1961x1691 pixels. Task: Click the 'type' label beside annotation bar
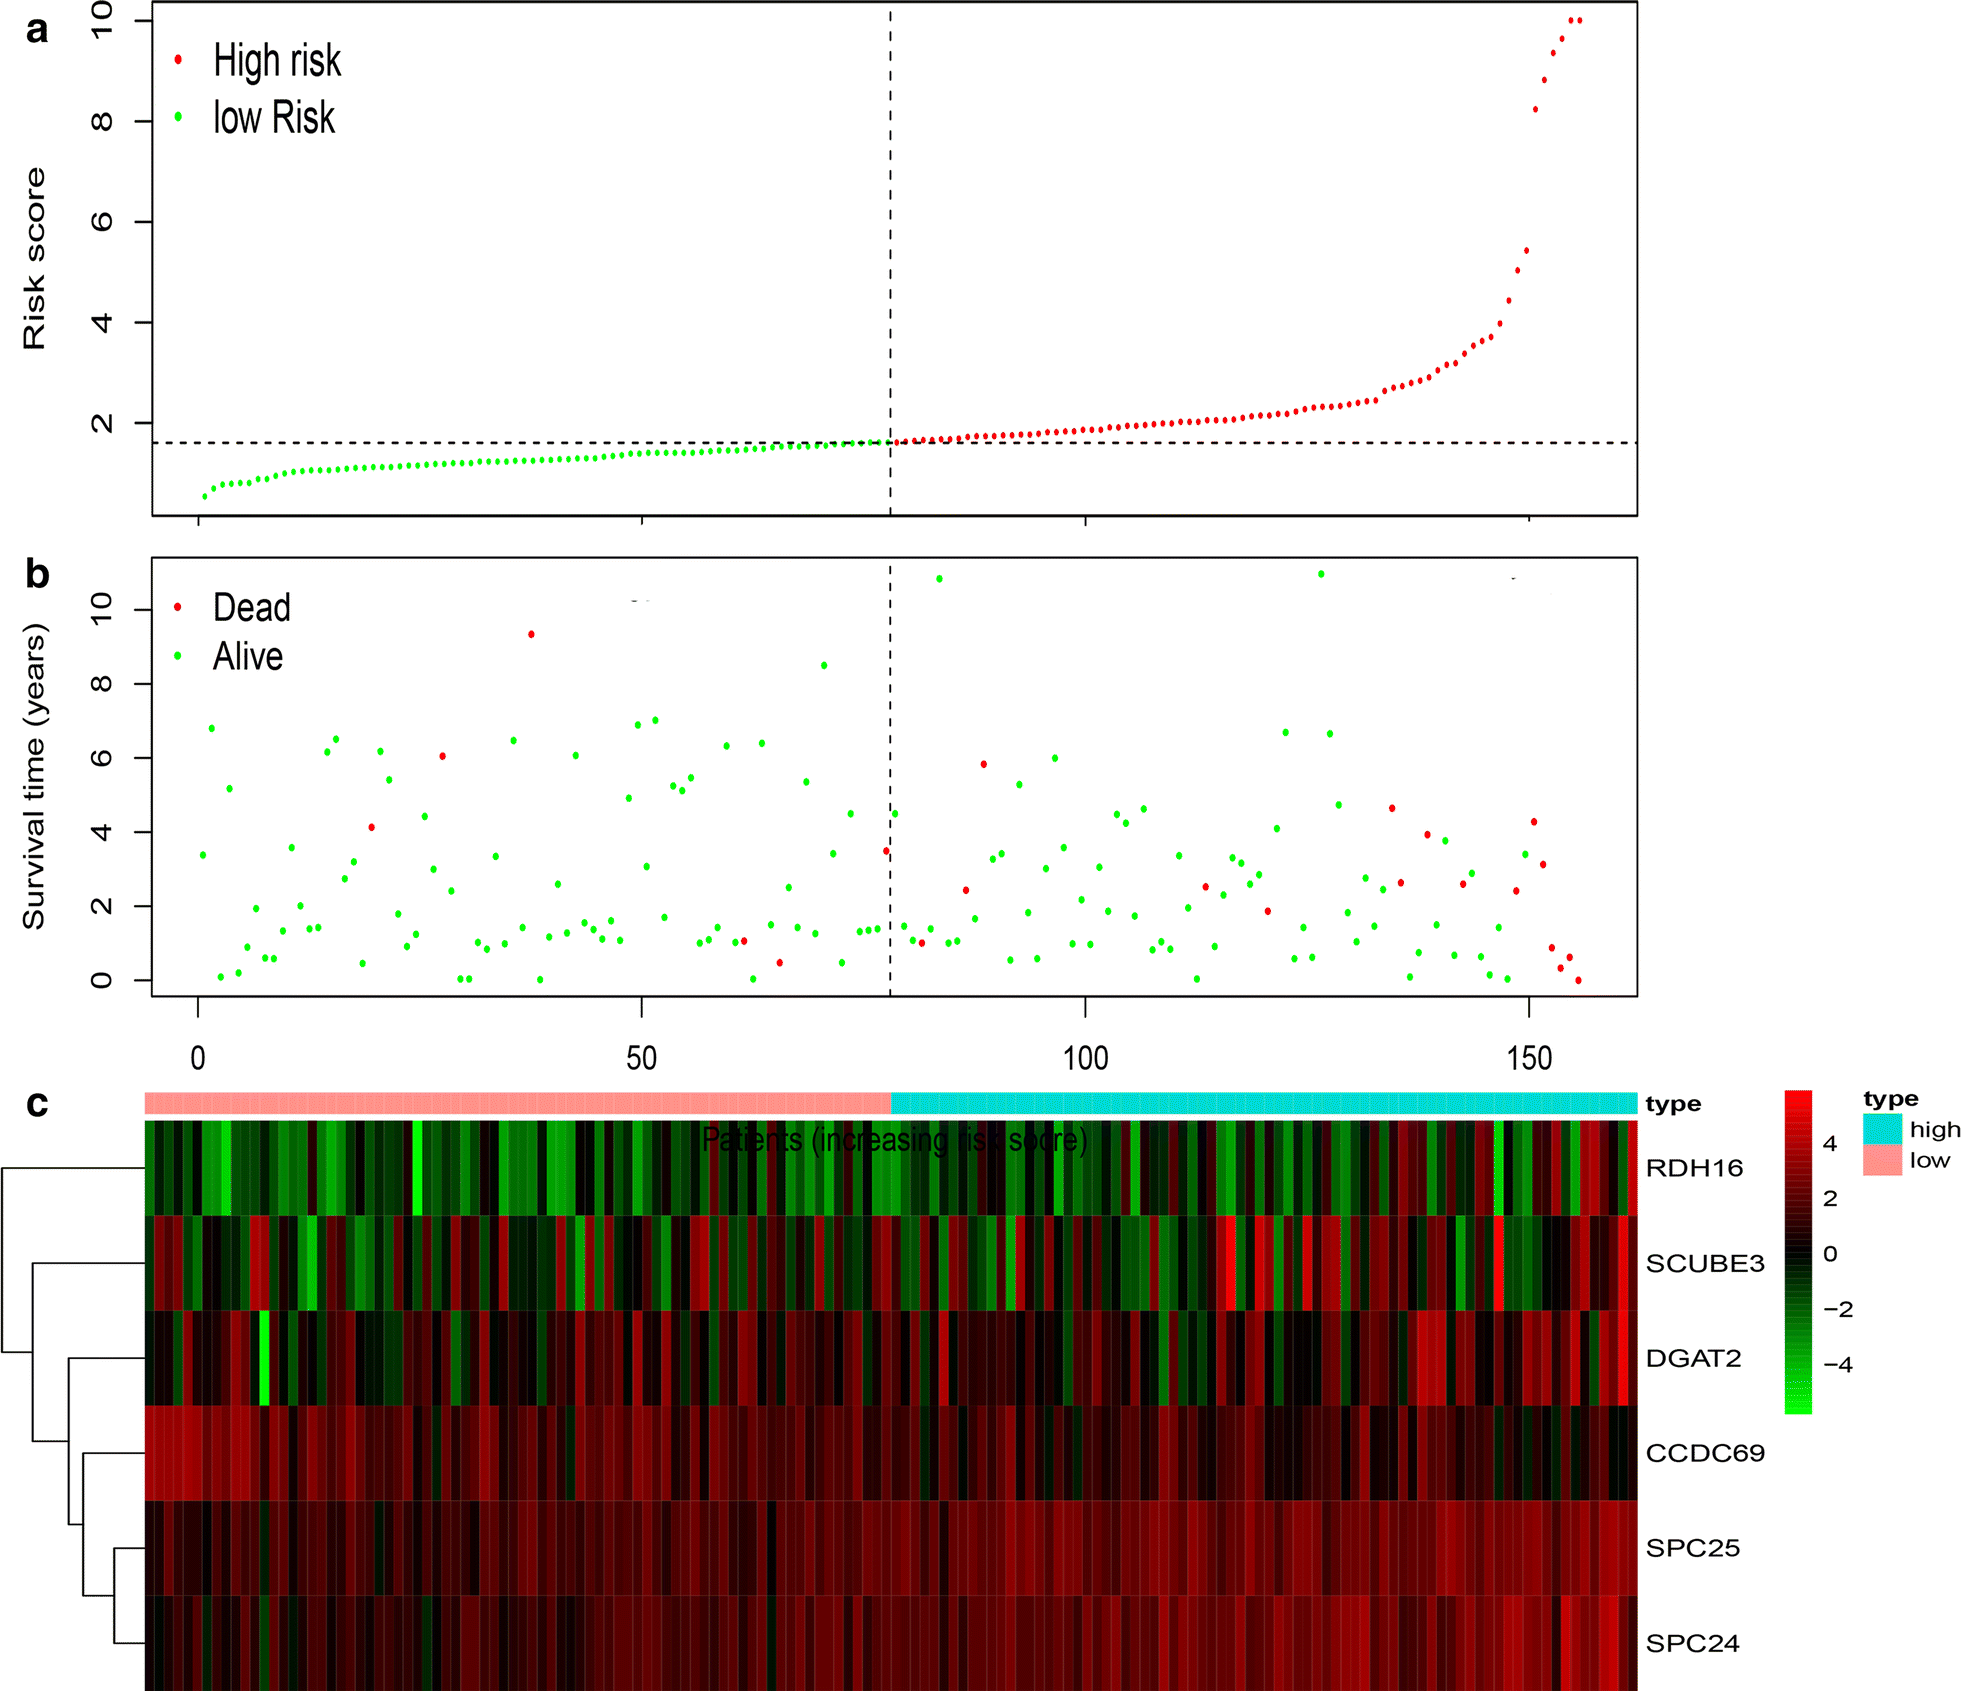1673,1104
